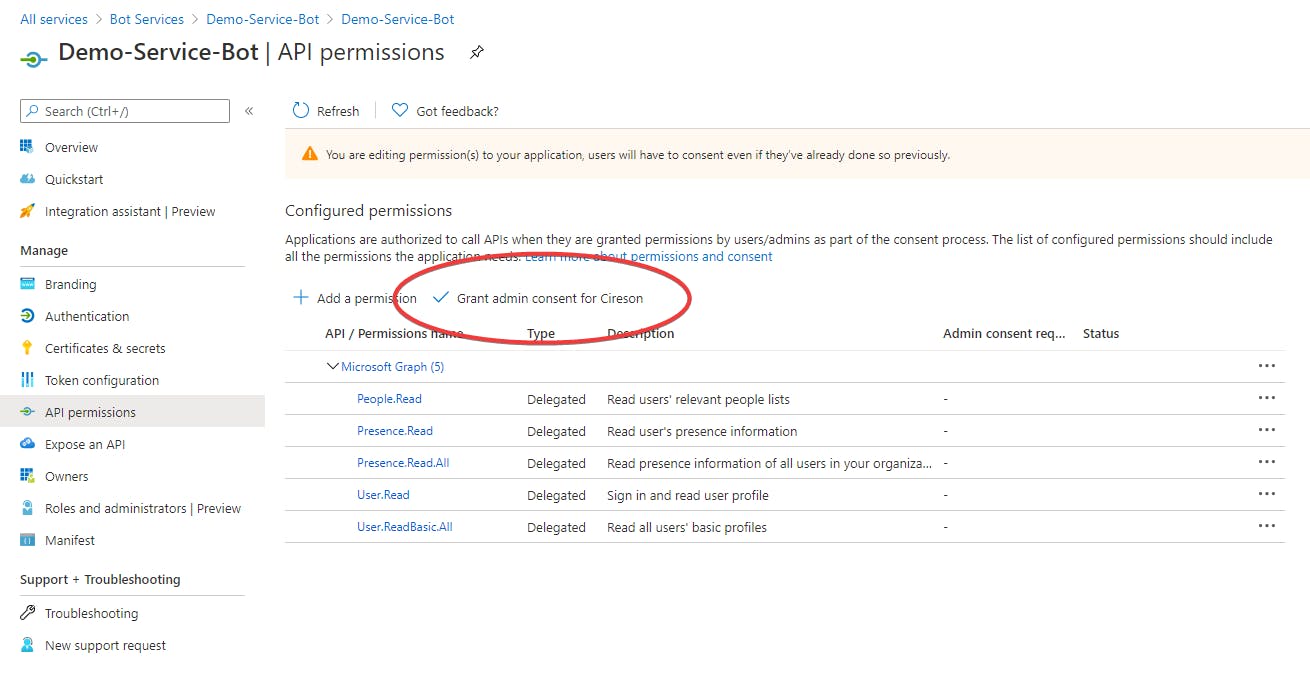Viewport: 1310px width, 680px height.
Task: Open the ellipsis menu for User.ReadBasic.All row
Action: 1267,526
